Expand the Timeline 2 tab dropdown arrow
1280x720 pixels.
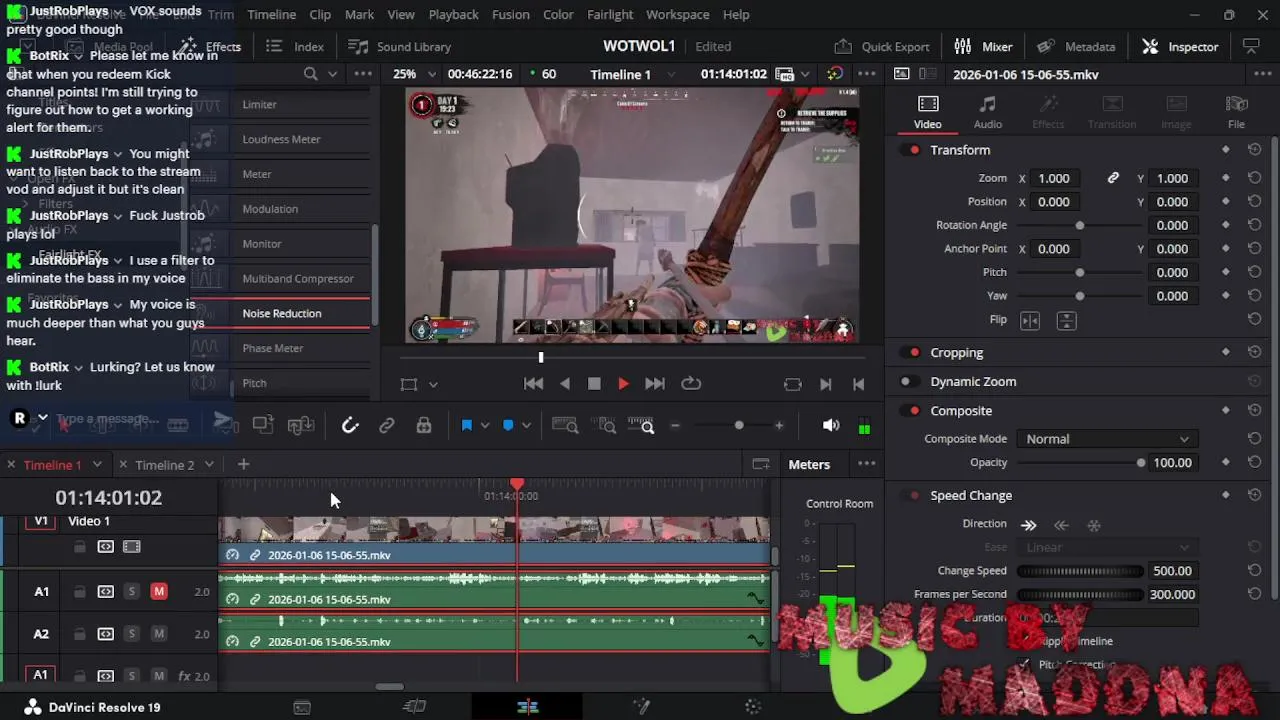pos(209,464)
